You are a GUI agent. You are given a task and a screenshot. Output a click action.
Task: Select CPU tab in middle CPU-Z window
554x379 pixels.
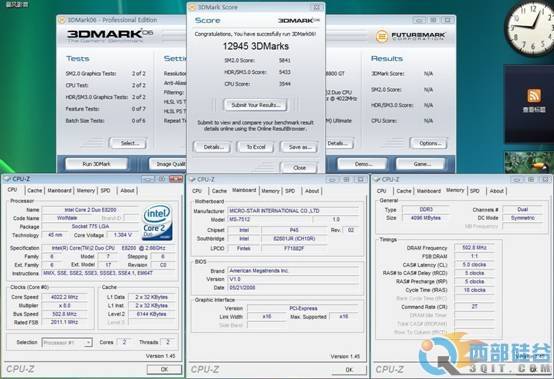[x=197, y=191]
